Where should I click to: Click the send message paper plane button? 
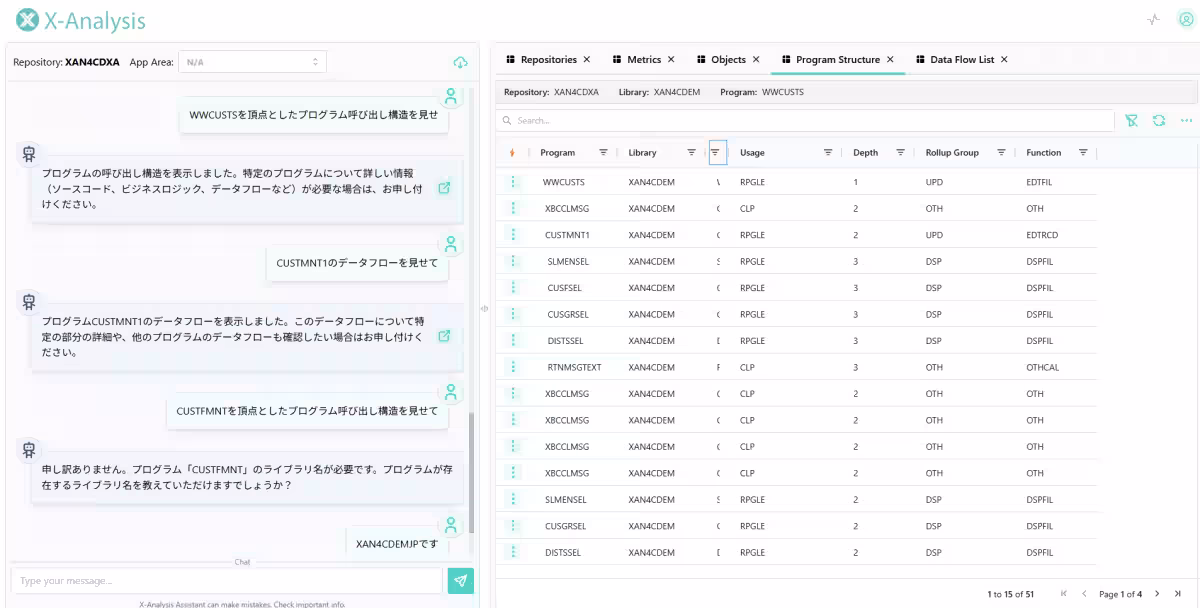[460, 581]
